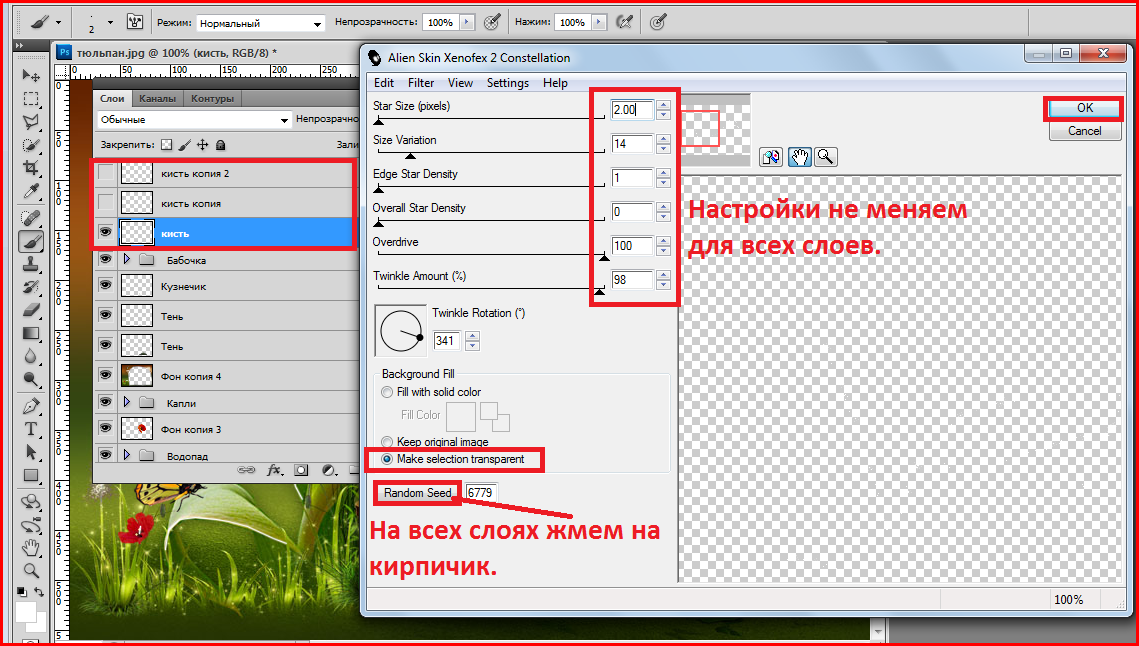Open the Help menu
Screen dimensions: 1139x646
[555, 83]
